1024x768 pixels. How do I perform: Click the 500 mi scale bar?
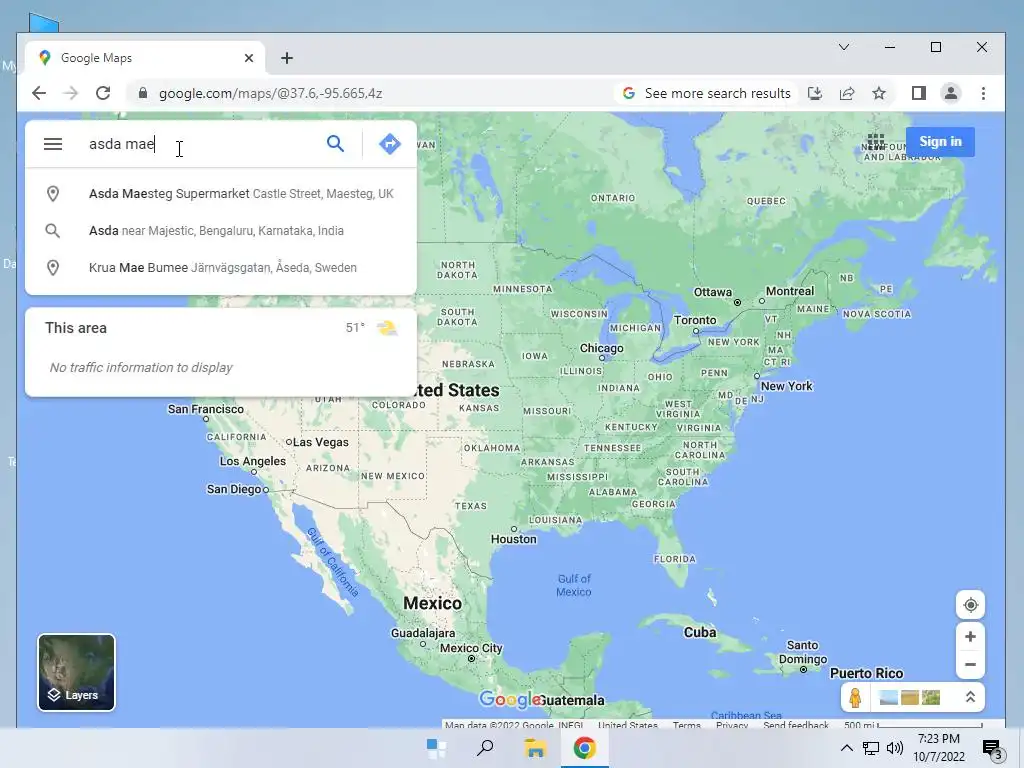913,725
